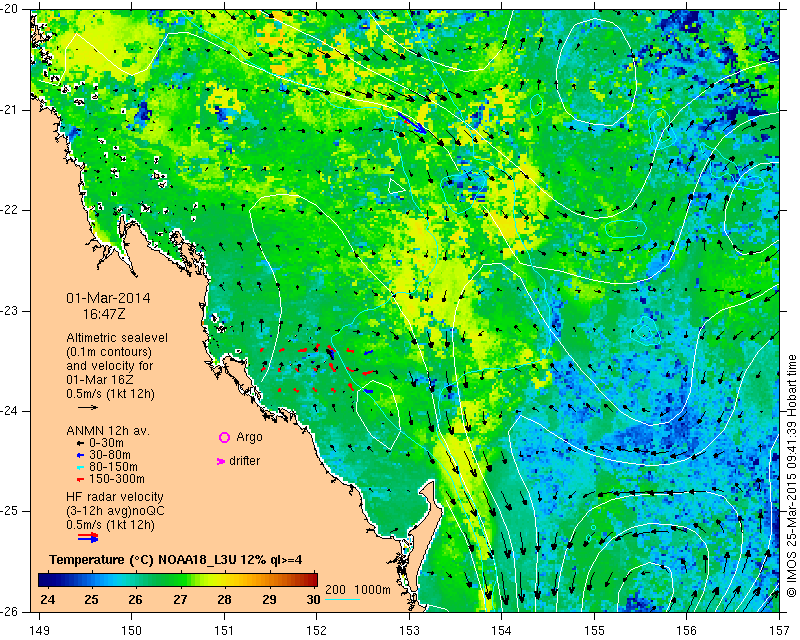Screen dimensions: 800x640
Task: Click the black 0-30m ANMN legend arrow
Action: [x=80, y=444]
